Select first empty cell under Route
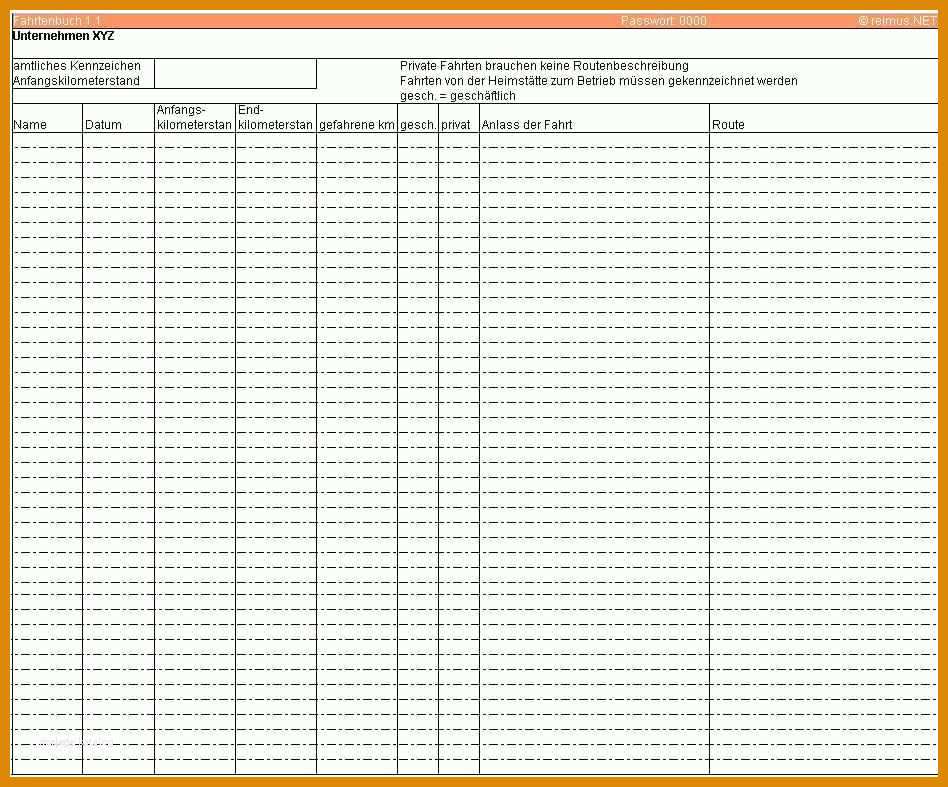 823,140
